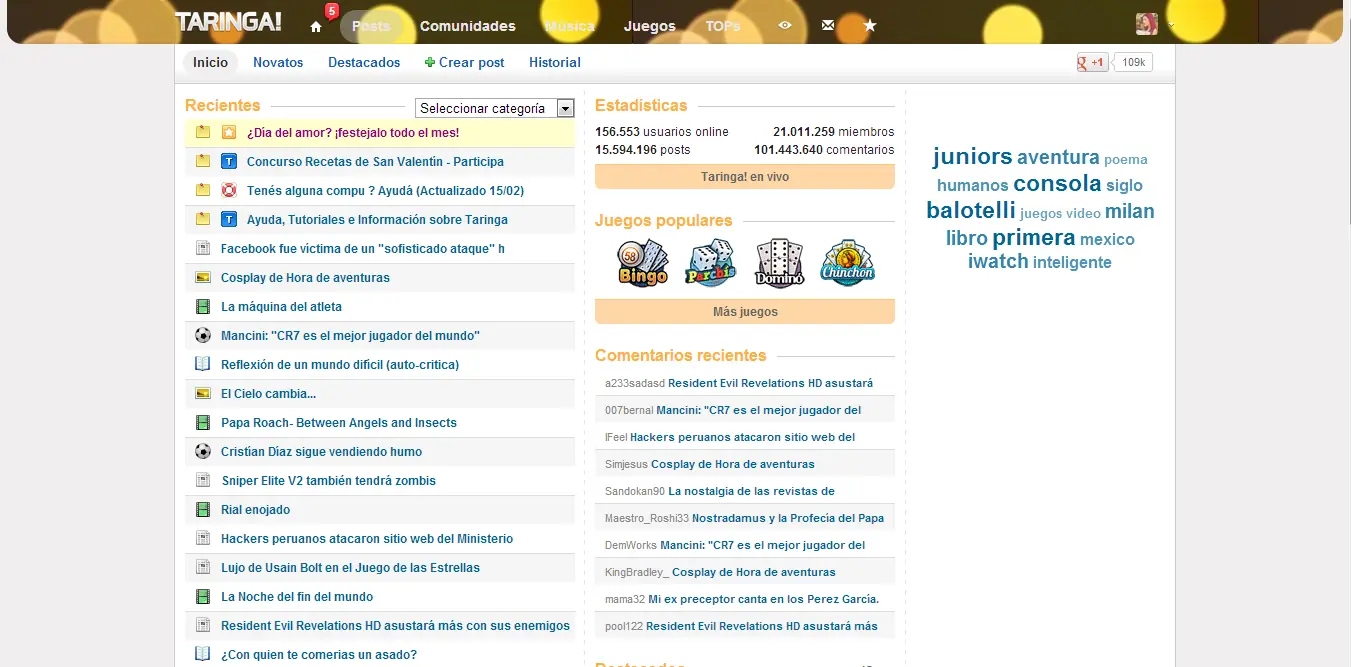Open the Dominó game icon
This screenshot has width=1351, height=667.
coord(779,262)
